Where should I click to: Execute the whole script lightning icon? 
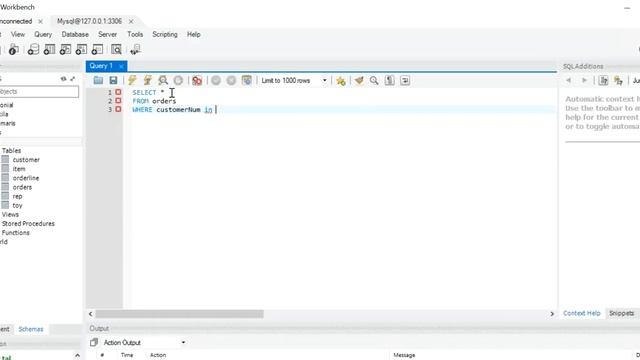click(132, 80)
